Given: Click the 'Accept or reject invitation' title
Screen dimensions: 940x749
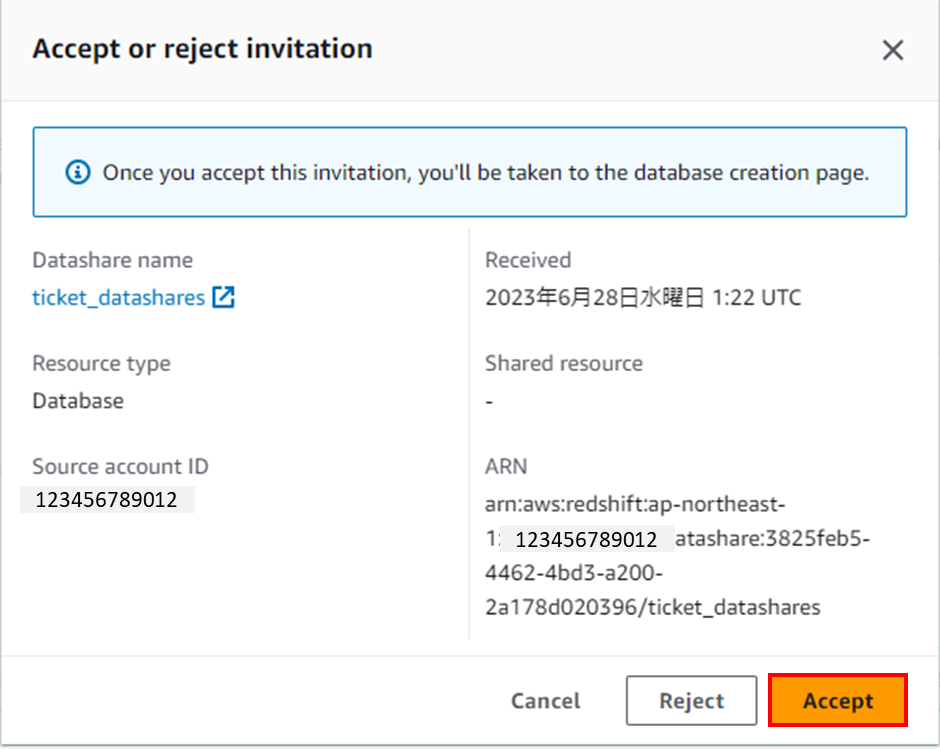Looking at the screenshot, I should (x=202, y=49).
